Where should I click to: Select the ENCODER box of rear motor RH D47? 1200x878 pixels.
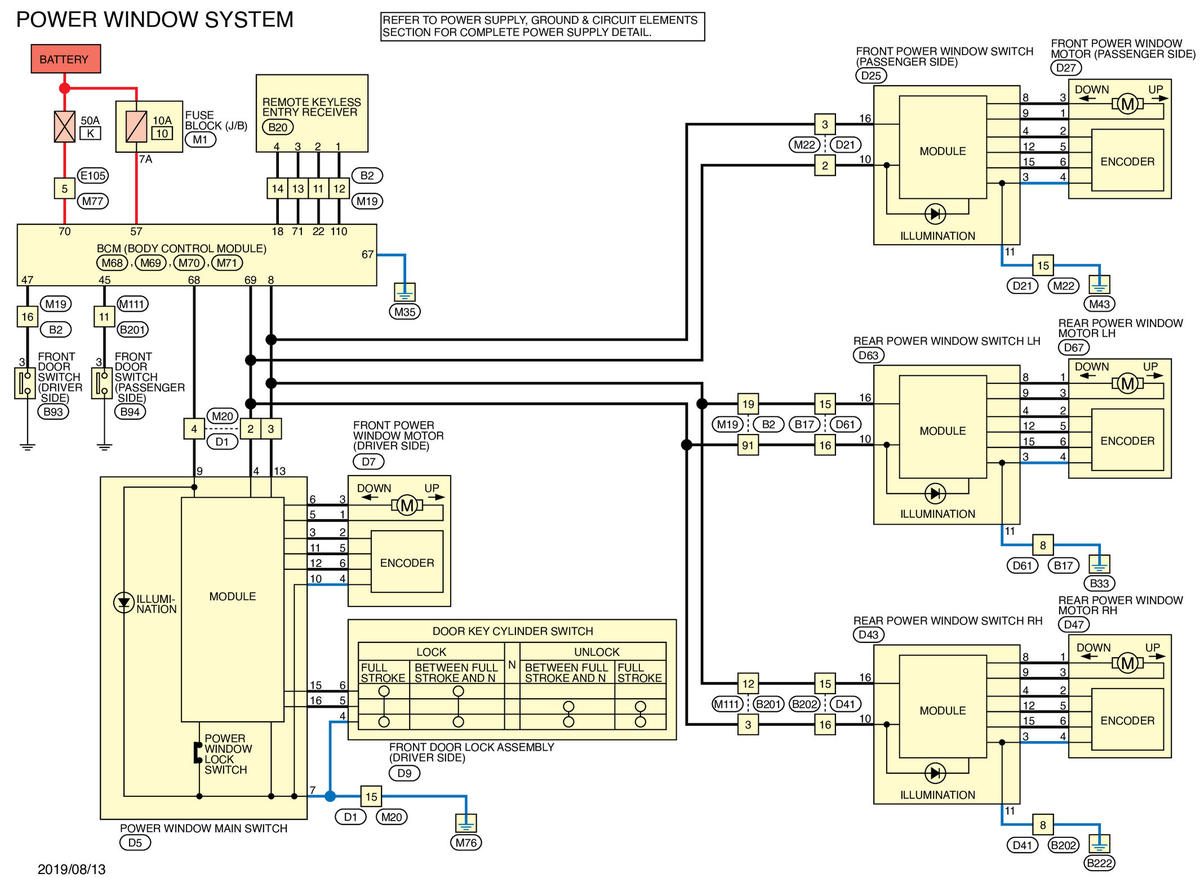(1128, 721)
